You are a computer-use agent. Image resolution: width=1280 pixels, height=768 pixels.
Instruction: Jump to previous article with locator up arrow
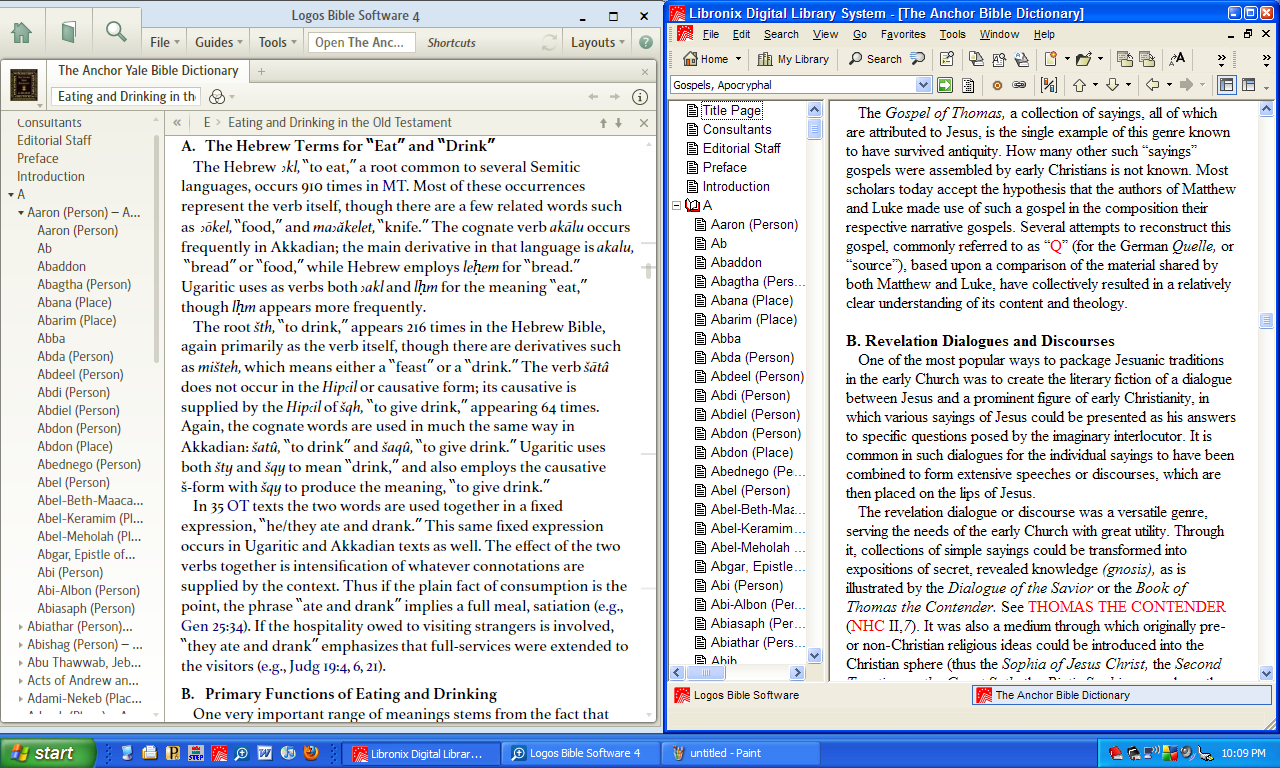603,123
